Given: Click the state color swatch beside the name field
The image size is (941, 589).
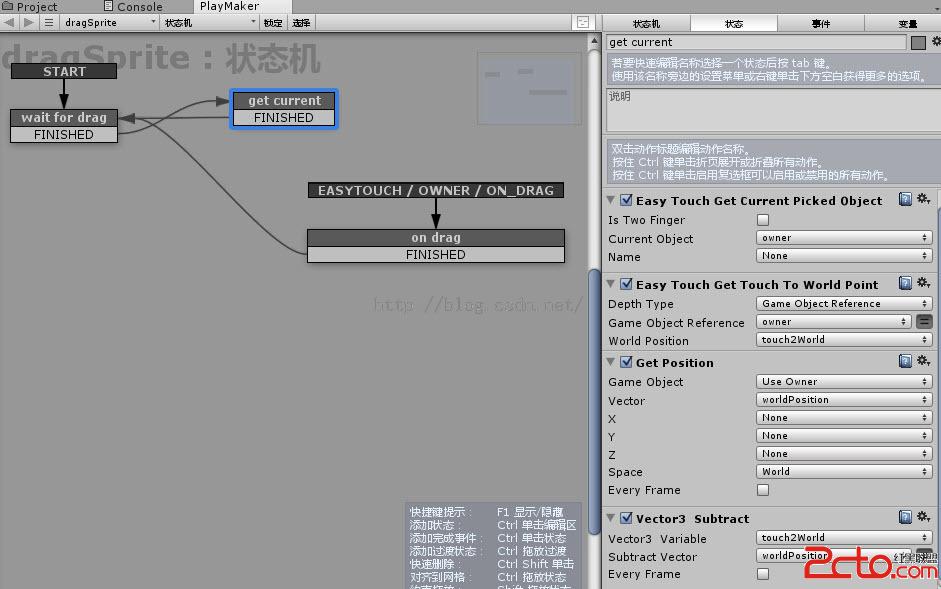Looking at the screenshot, I should pos(918,42).
